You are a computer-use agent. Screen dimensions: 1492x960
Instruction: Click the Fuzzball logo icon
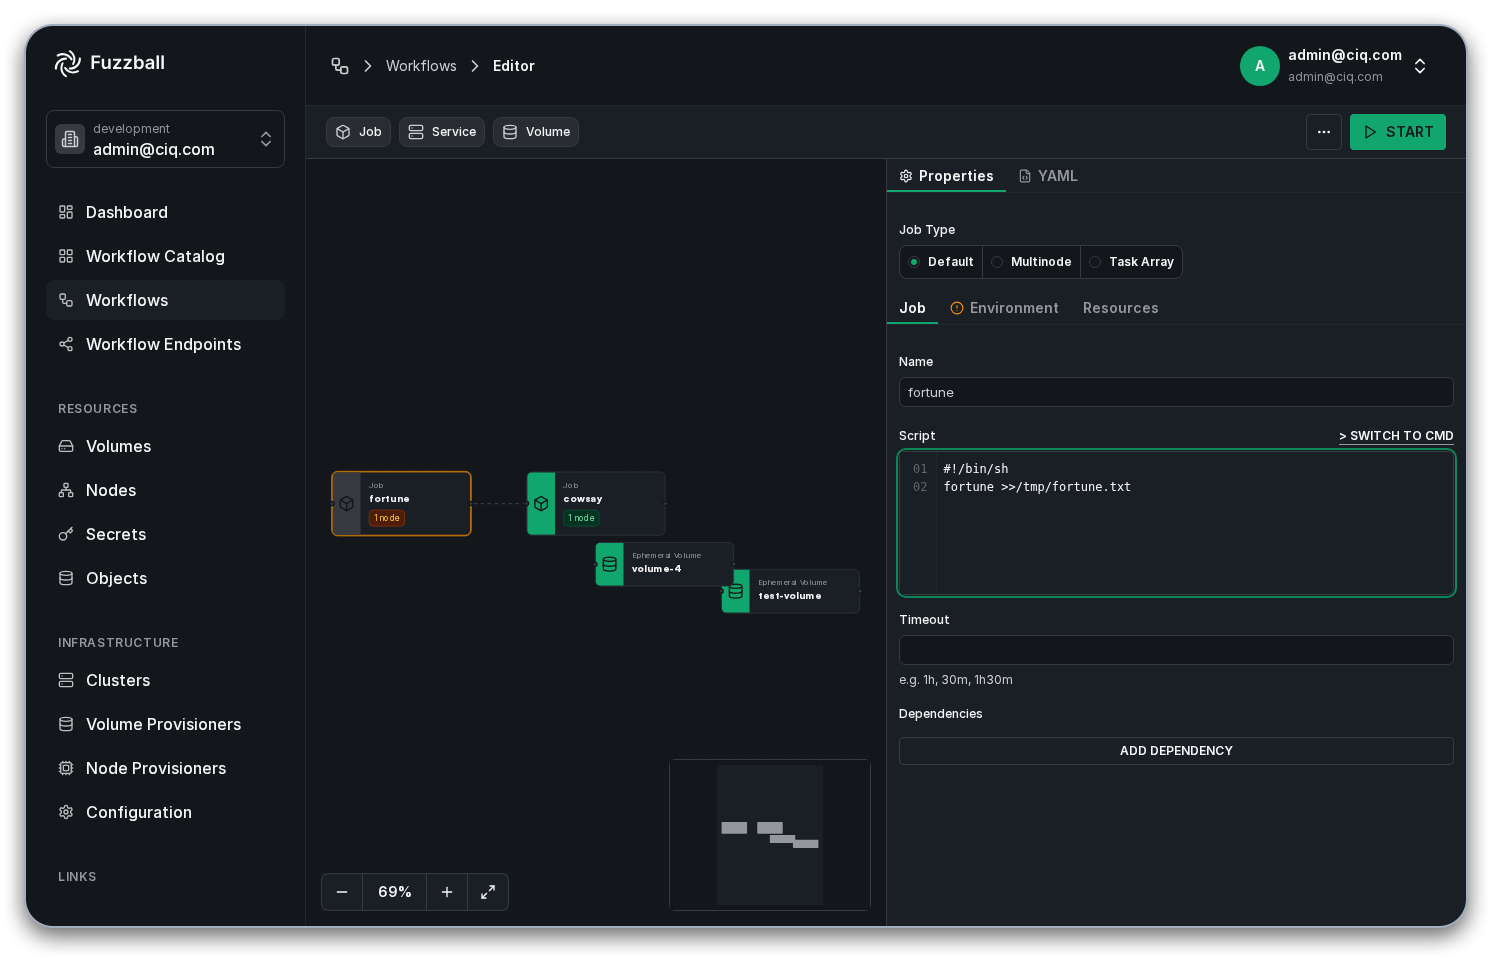[x=67, y=63]
